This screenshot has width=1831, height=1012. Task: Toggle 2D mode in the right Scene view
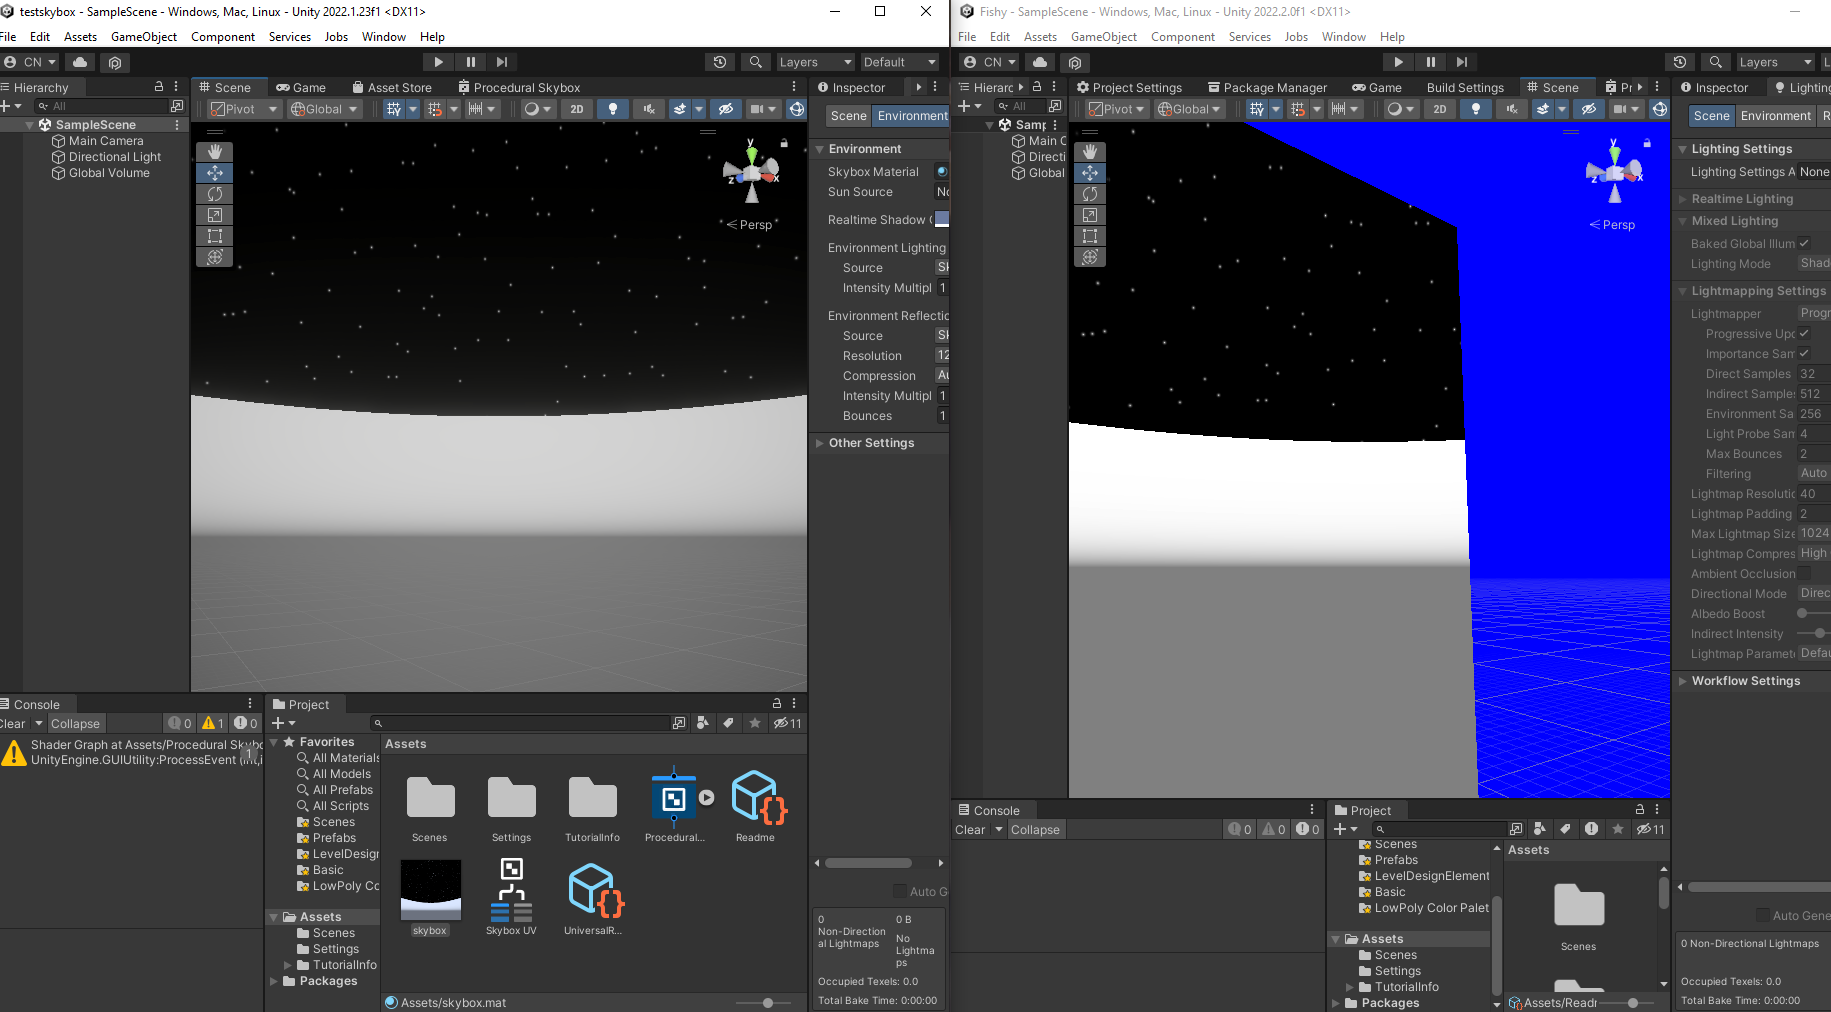tap(1439, 109)
